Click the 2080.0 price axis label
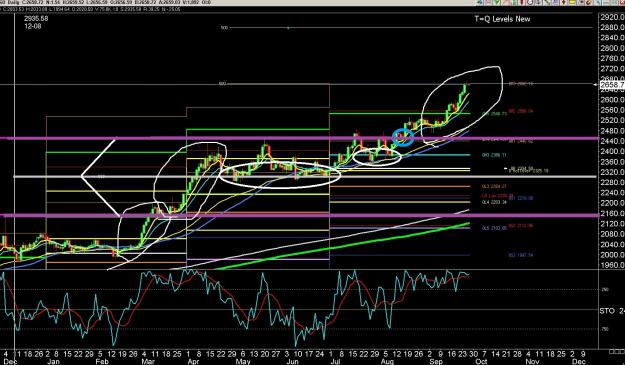Image resolution: width=625 pixels, height=365 pixels. (612, 234)
